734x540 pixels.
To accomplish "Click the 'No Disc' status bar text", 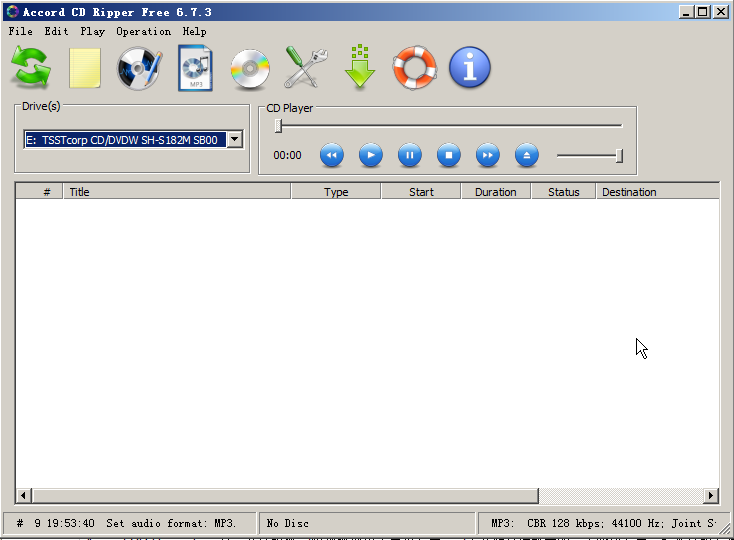I will coord(287,523).
